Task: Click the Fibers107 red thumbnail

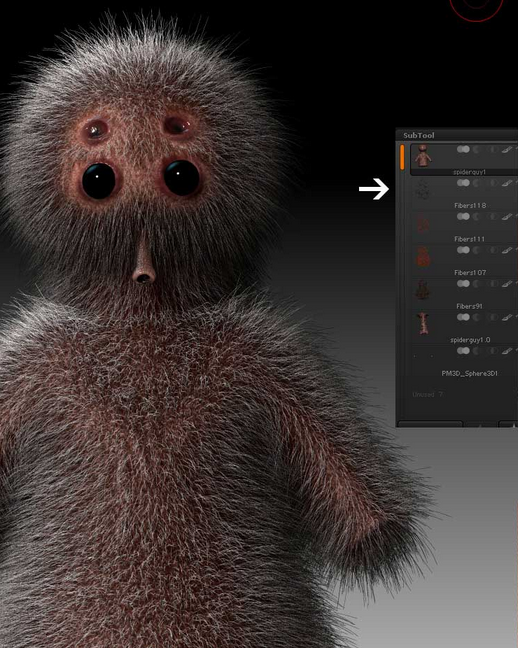Action: point(423,256)
